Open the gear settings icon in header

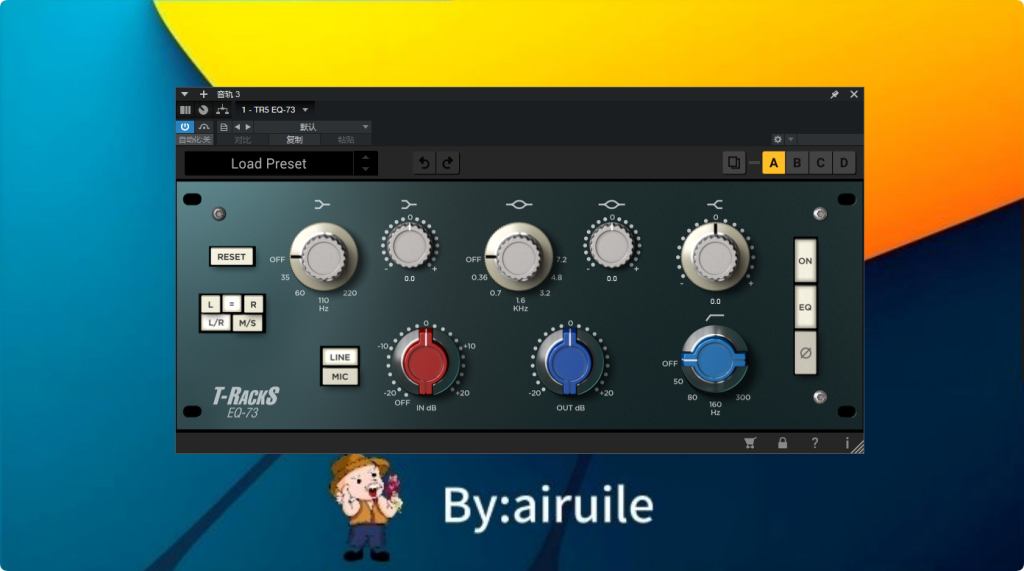pos(777,139)
